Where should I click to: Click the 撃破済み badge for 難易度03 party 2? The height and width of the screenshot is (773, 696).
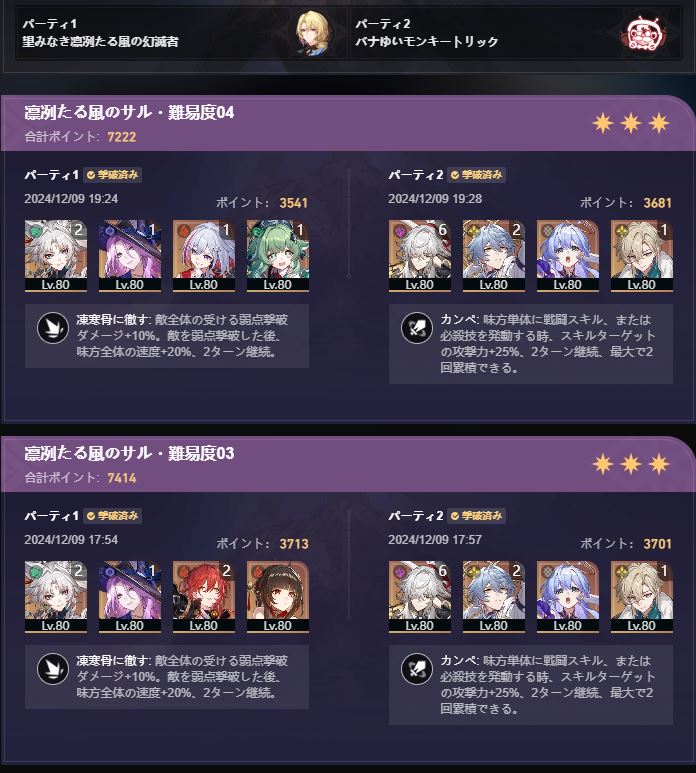[x=476, y=516]
